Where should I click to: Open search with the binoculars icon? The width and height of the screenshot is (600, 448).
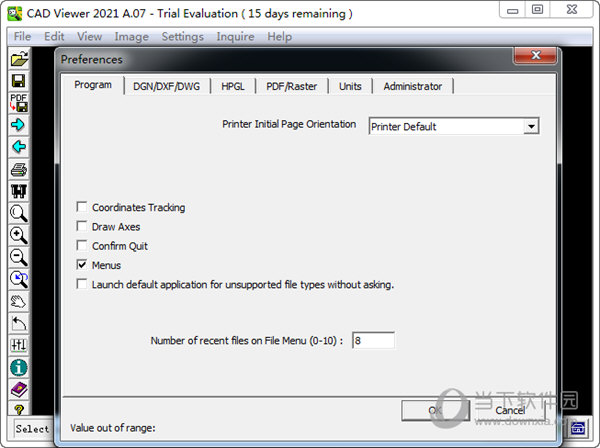(x=19, y=191)
